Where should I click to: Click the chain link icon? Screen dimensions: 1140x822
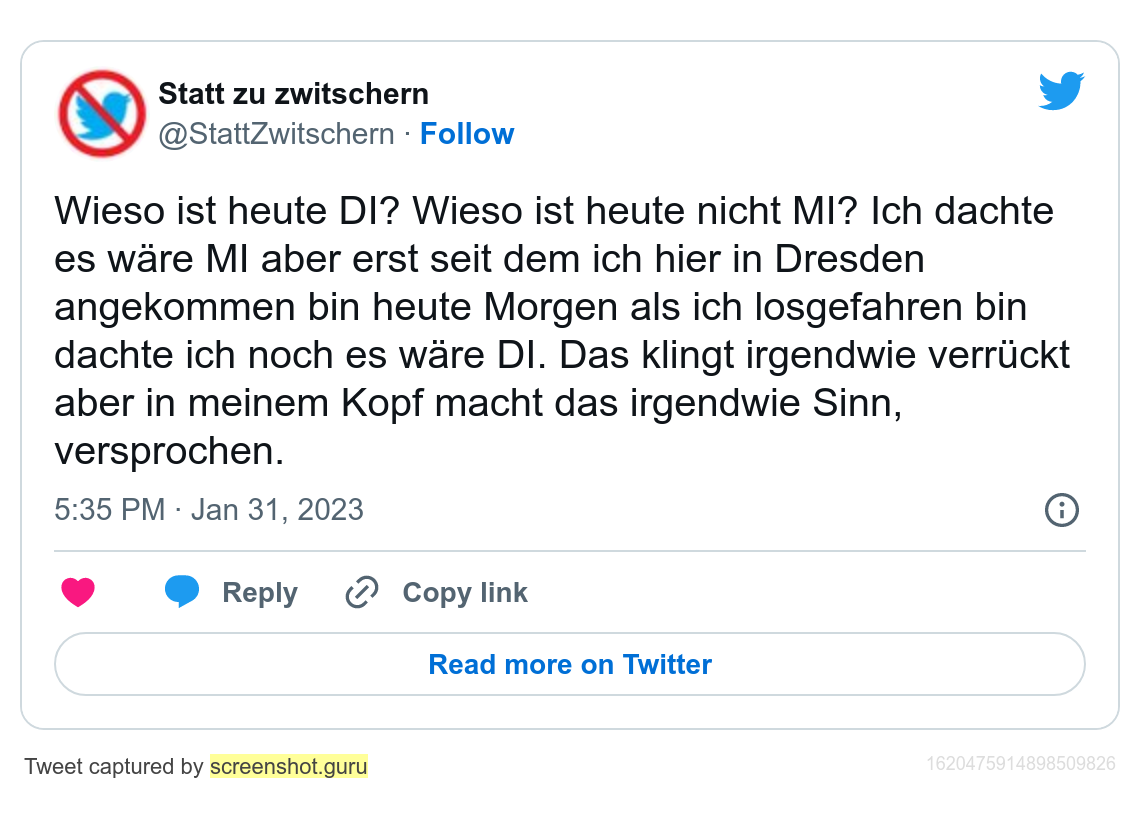coord(361,593)
